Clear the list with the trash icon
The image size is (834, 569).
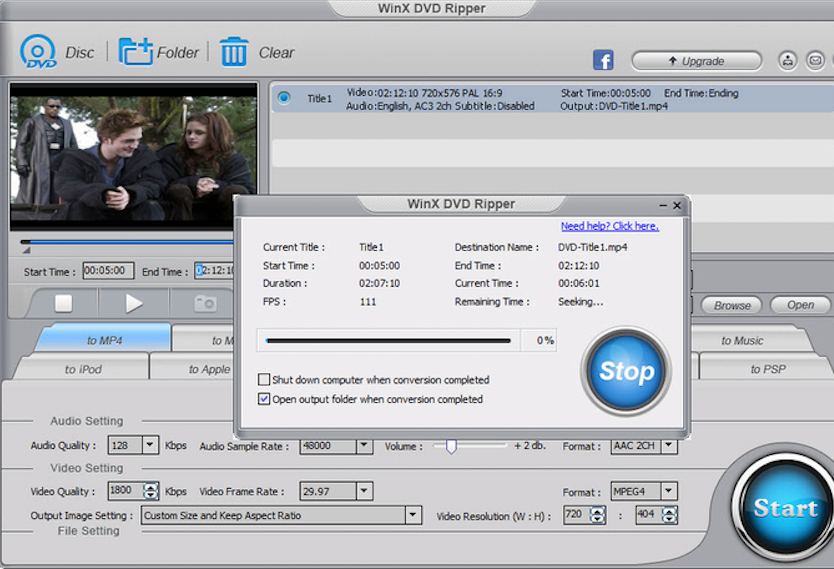(233, 52)
